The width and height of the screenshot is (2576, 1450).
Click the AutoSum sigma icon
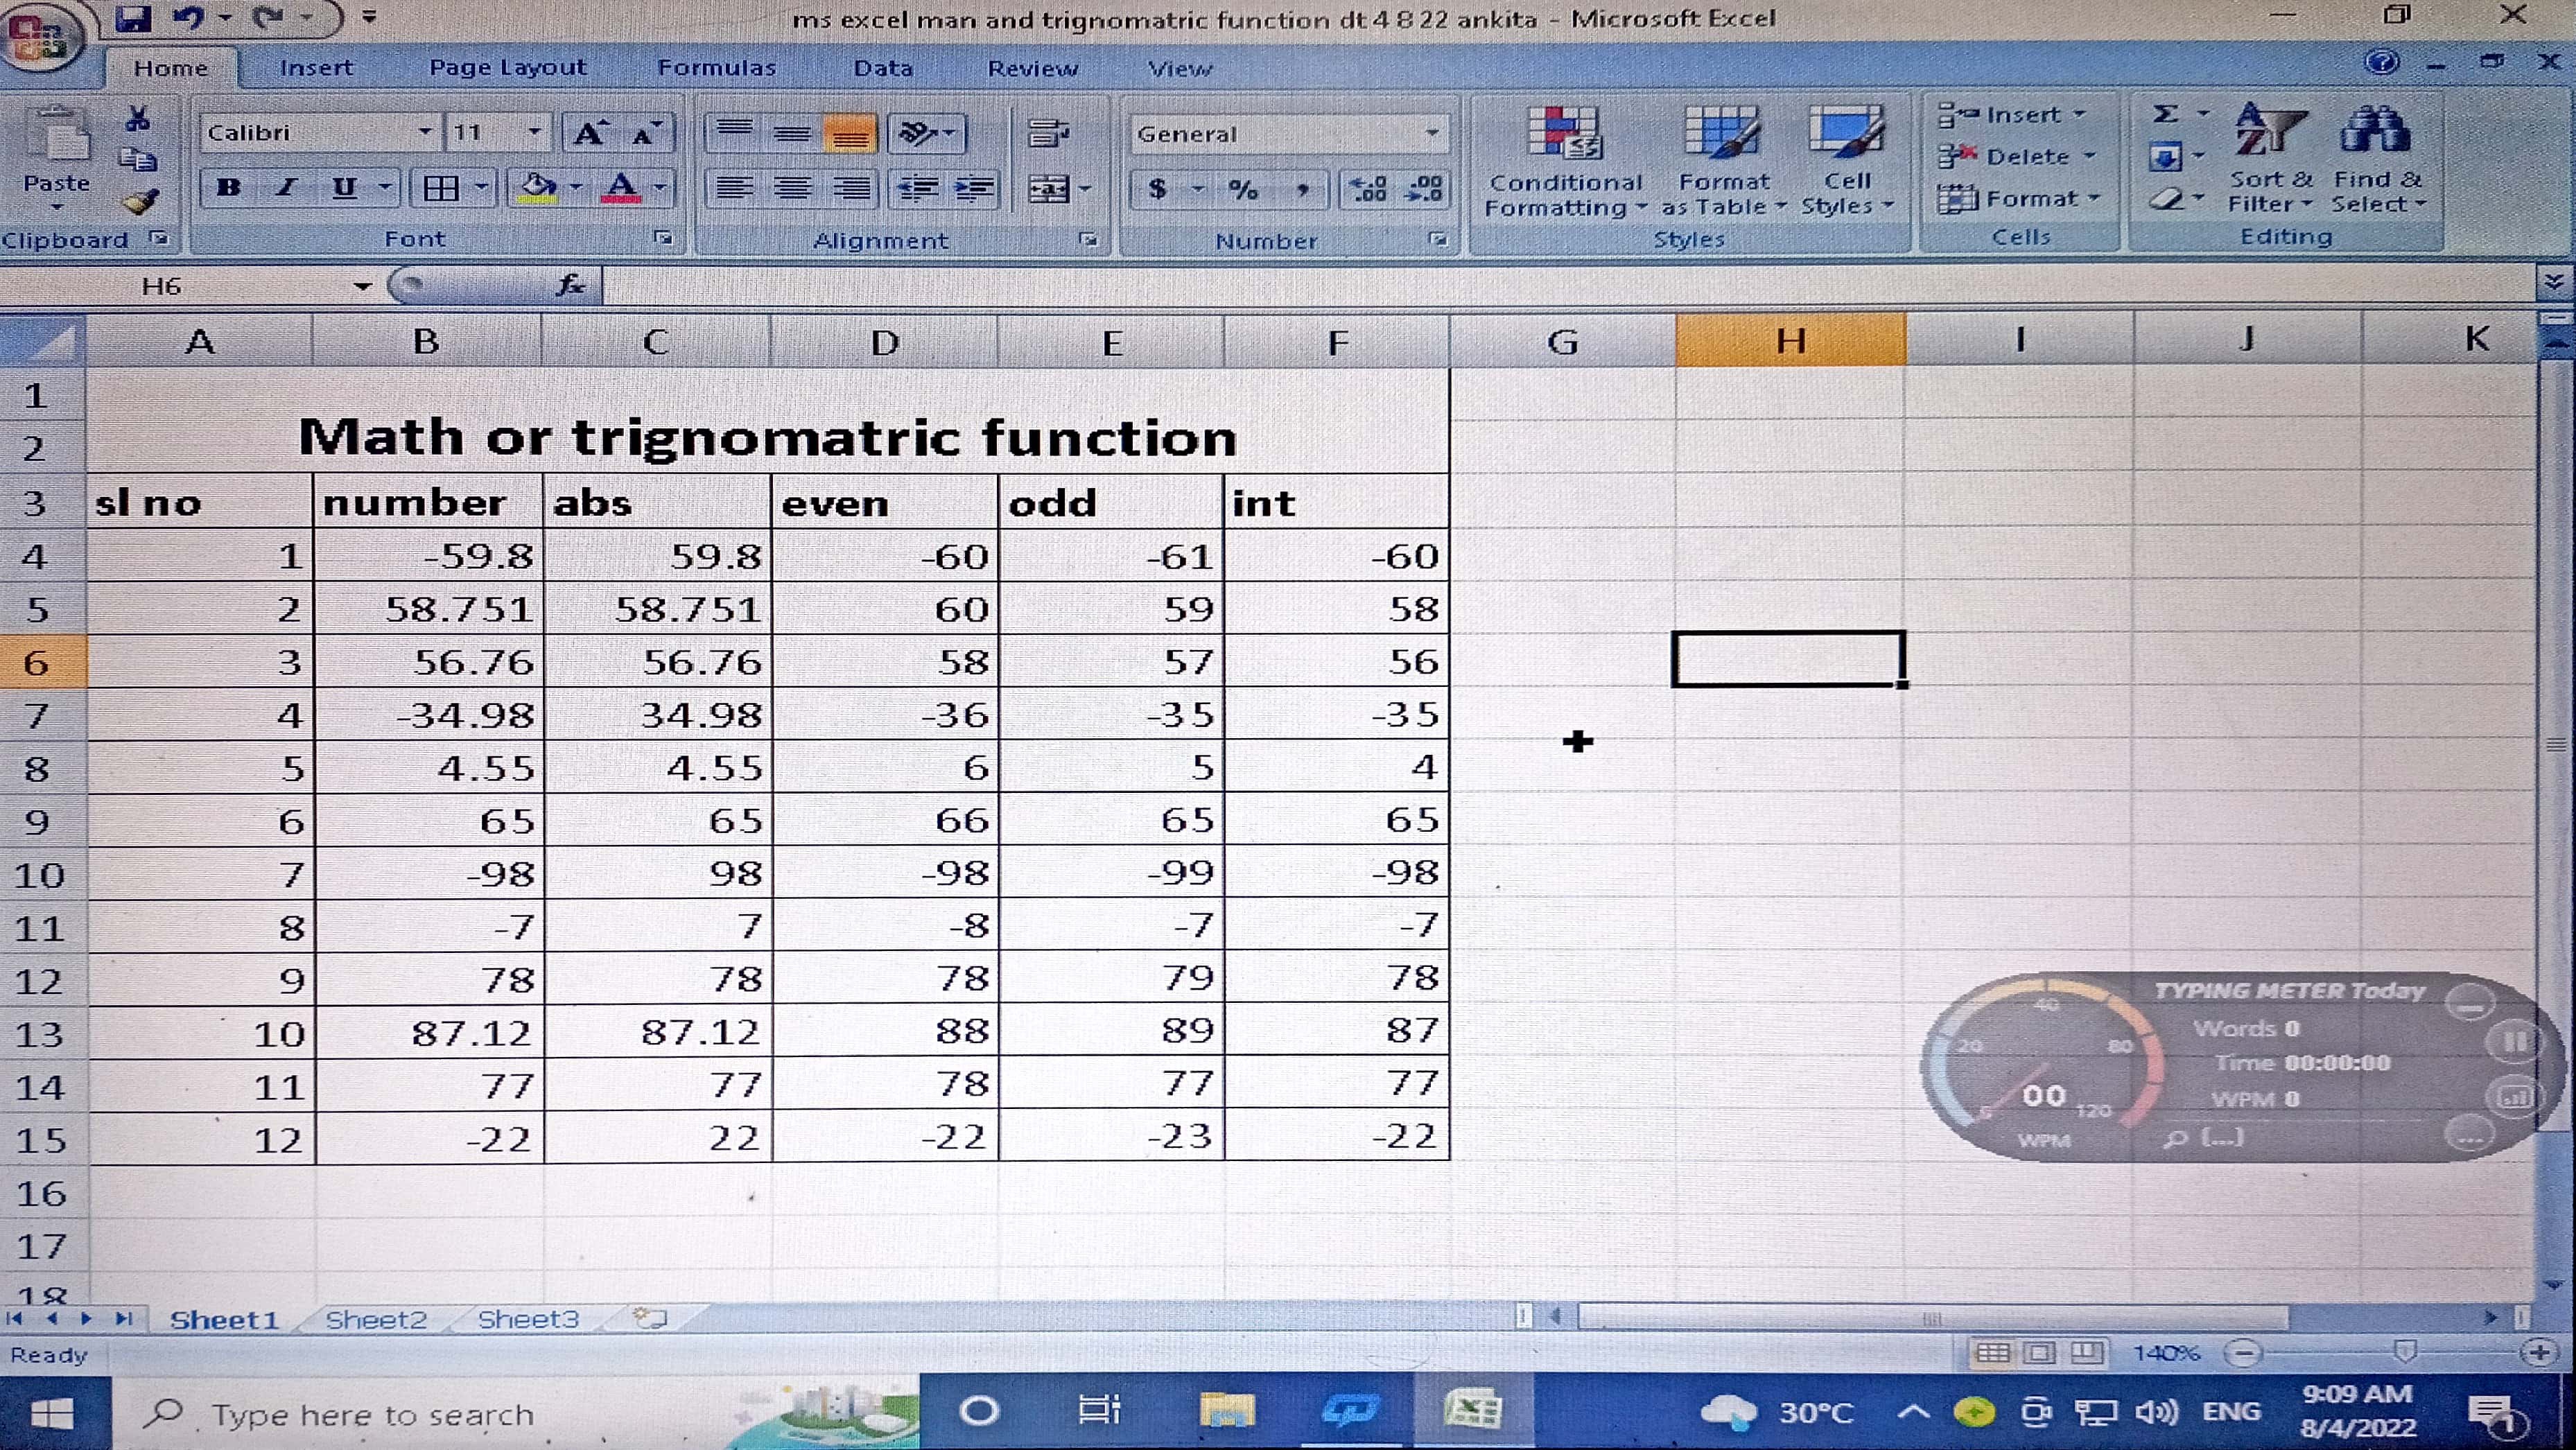2165,115
